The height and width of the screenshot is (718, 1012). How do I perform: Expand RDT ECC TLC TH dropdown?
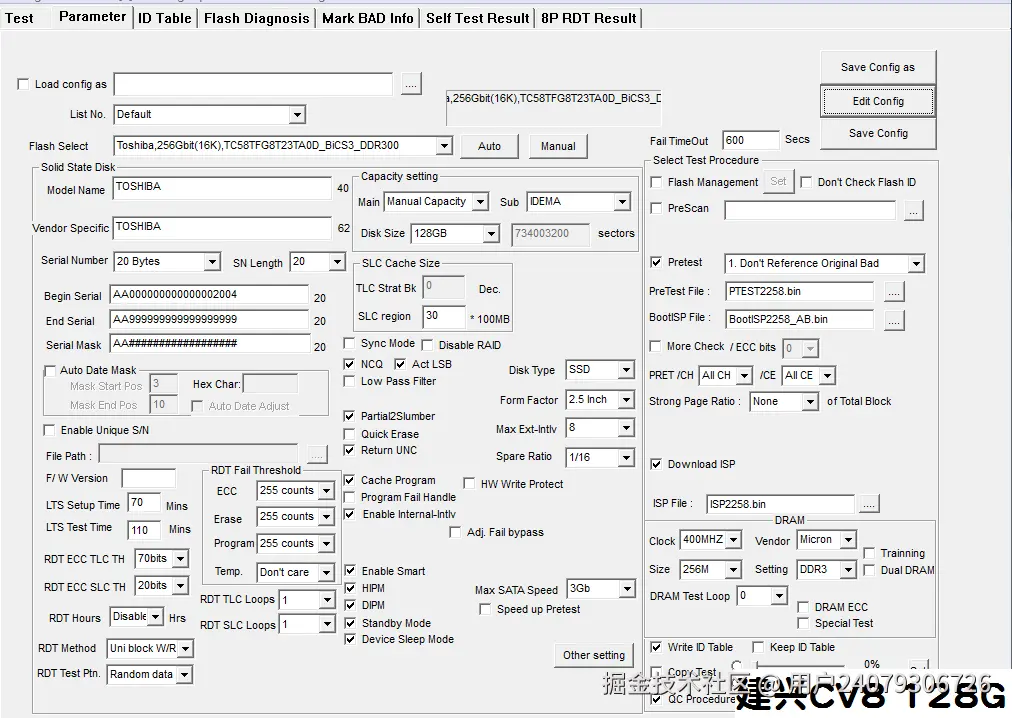(x=181, y=559)
